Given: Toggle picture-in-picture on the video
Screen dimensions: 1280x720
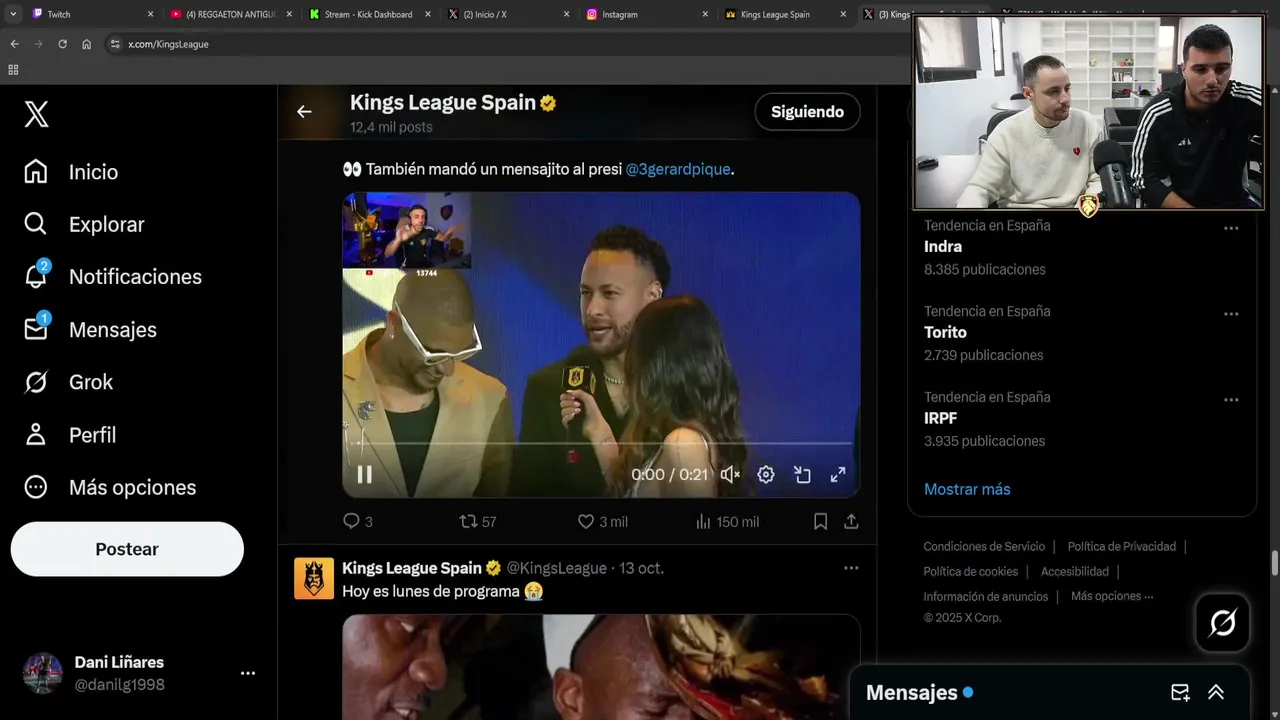Looking at the screenshot, I should (802, 475).
